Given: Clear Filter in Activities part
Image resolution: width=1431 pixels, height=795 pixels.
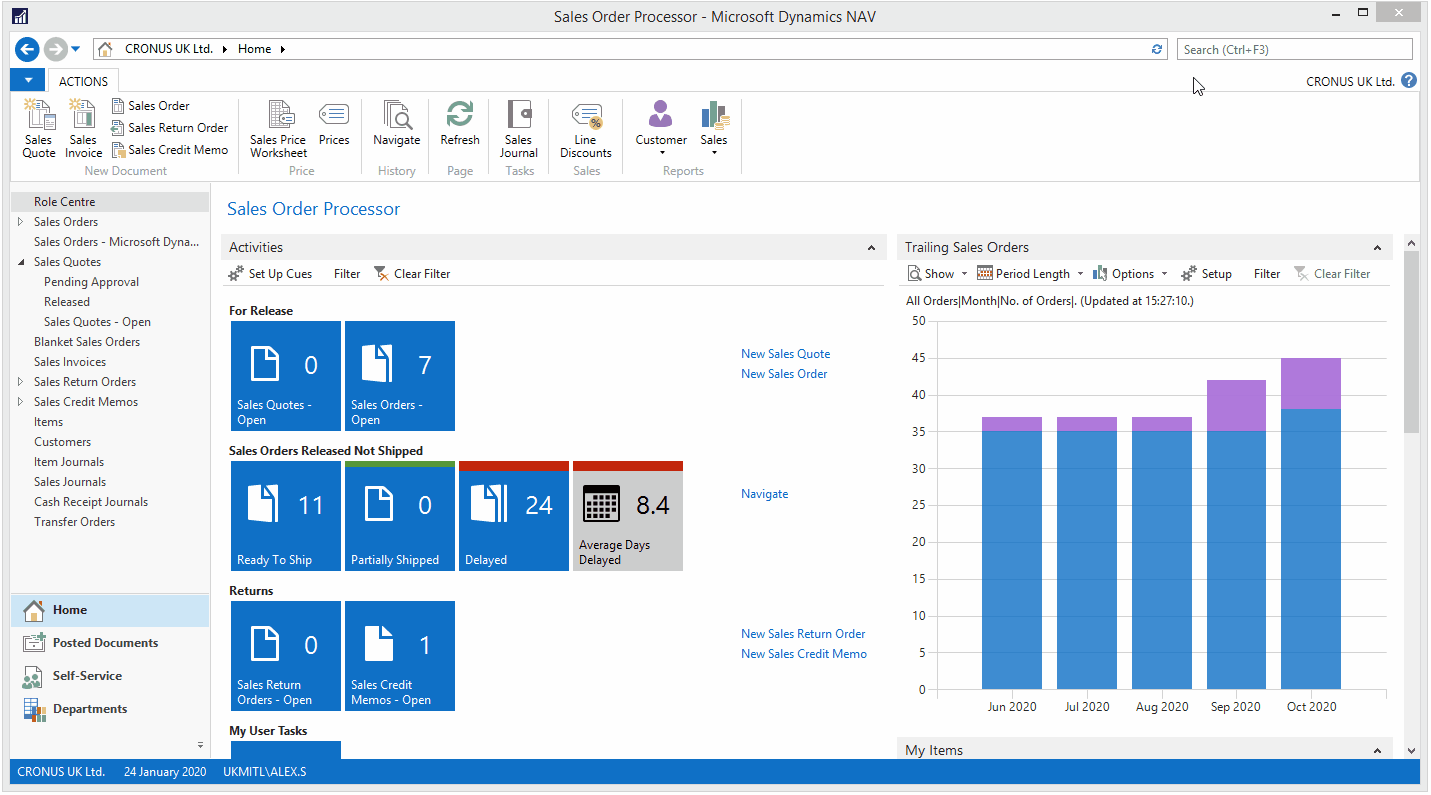Looking at the screenshot, I should pos(412,274).
